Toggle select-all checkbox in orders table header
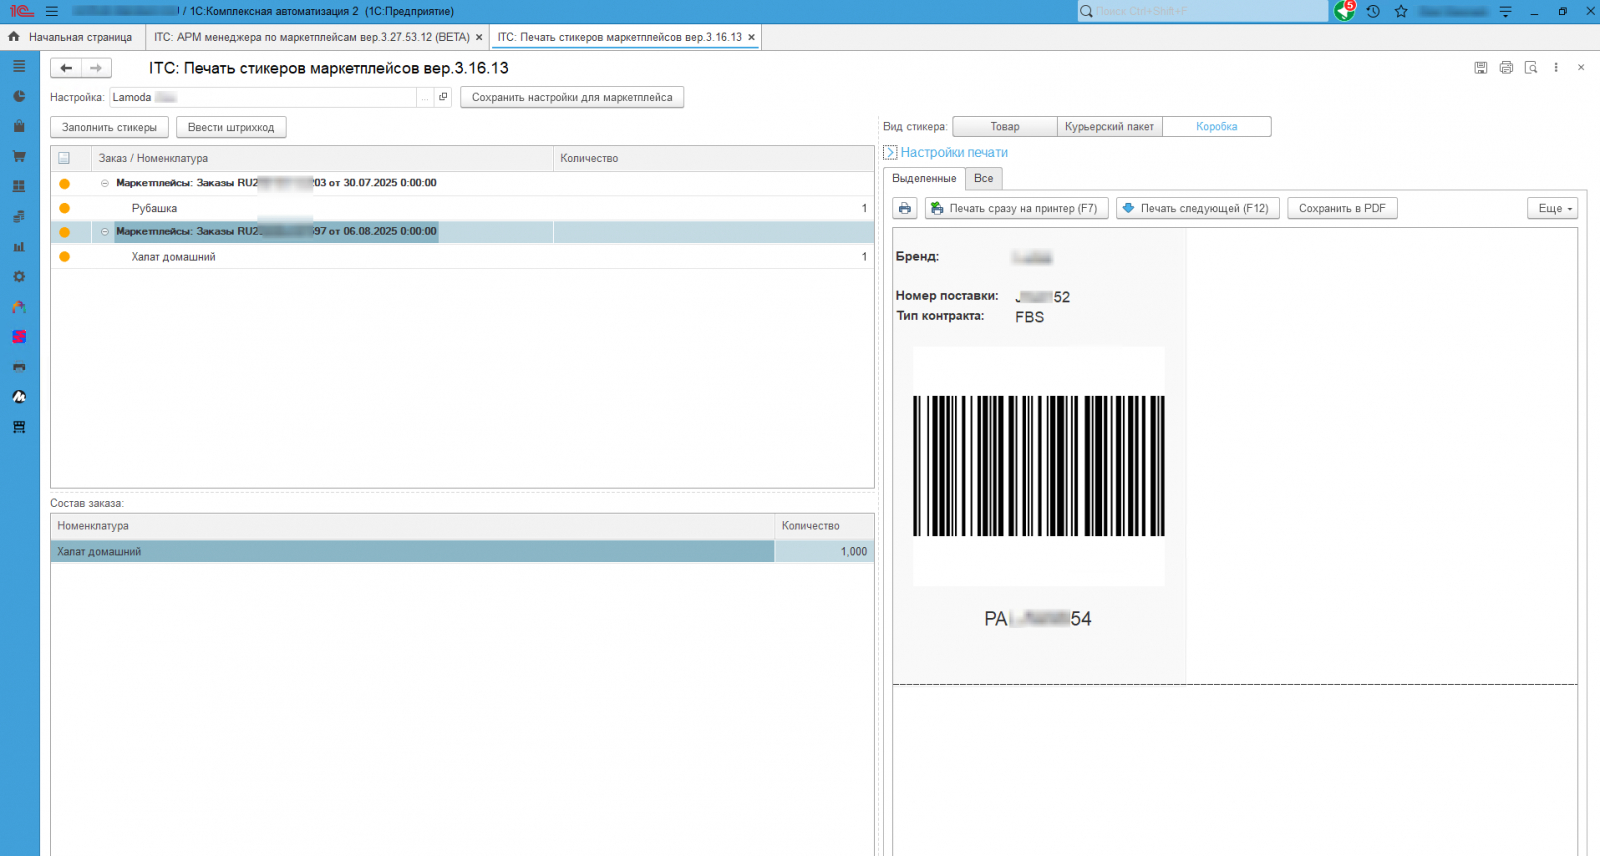Image resolution: width=1600 pixels, height=856 pixels. tap(64, 158)
